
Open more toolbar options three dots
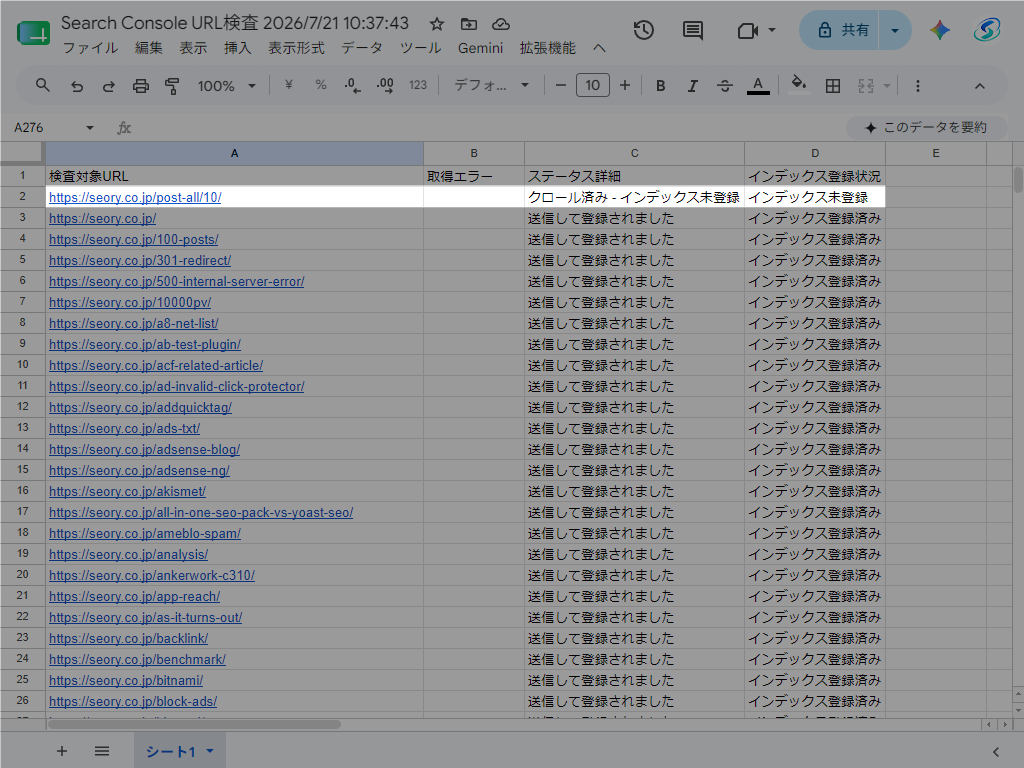click(918, 86)
